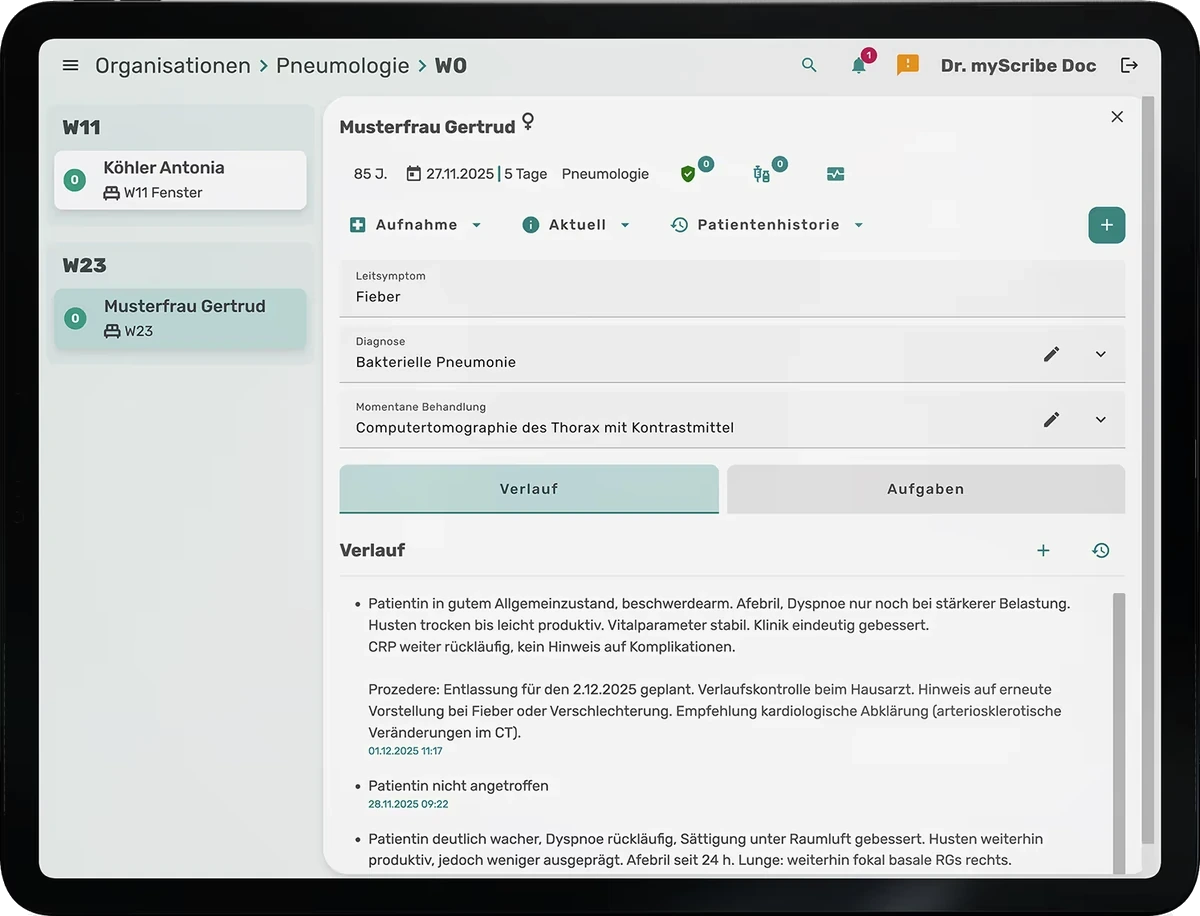Click the Verlauf notes inner scrollbar

click(x=1118, y=735)
